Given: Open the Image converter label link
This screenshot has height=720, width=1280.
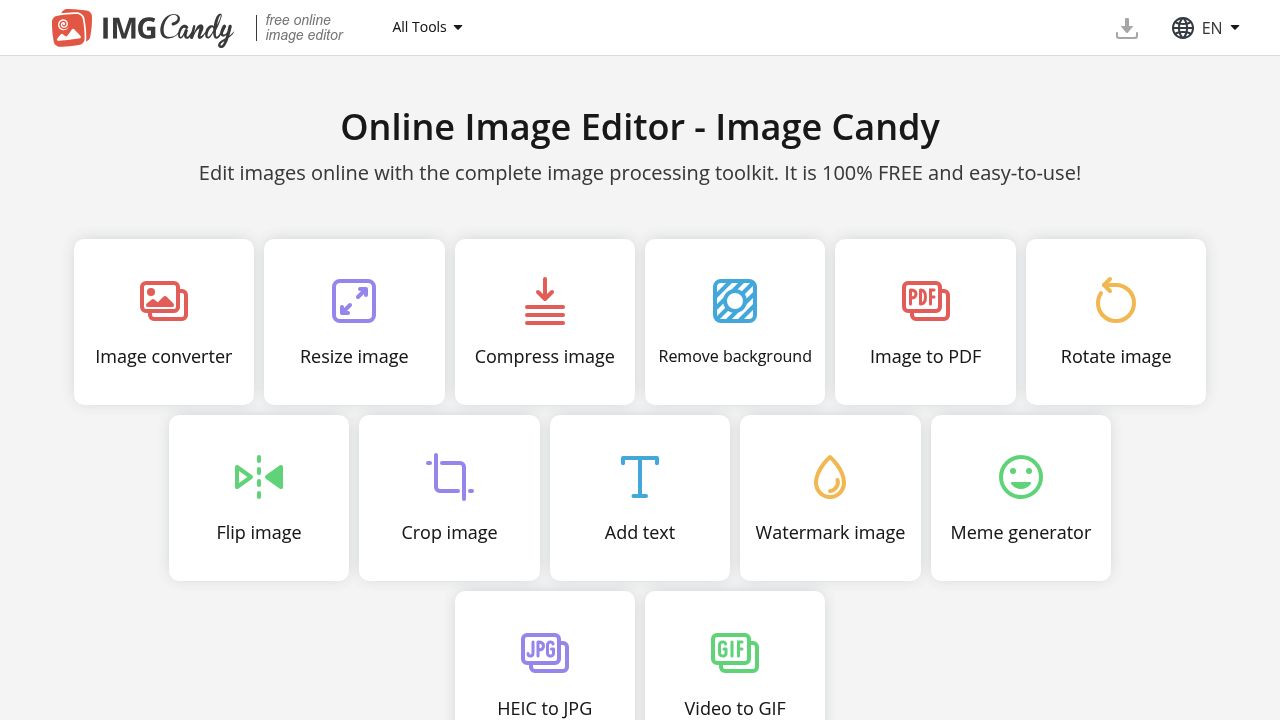Looking at the screenshot, I should click(x=164, y=357).
